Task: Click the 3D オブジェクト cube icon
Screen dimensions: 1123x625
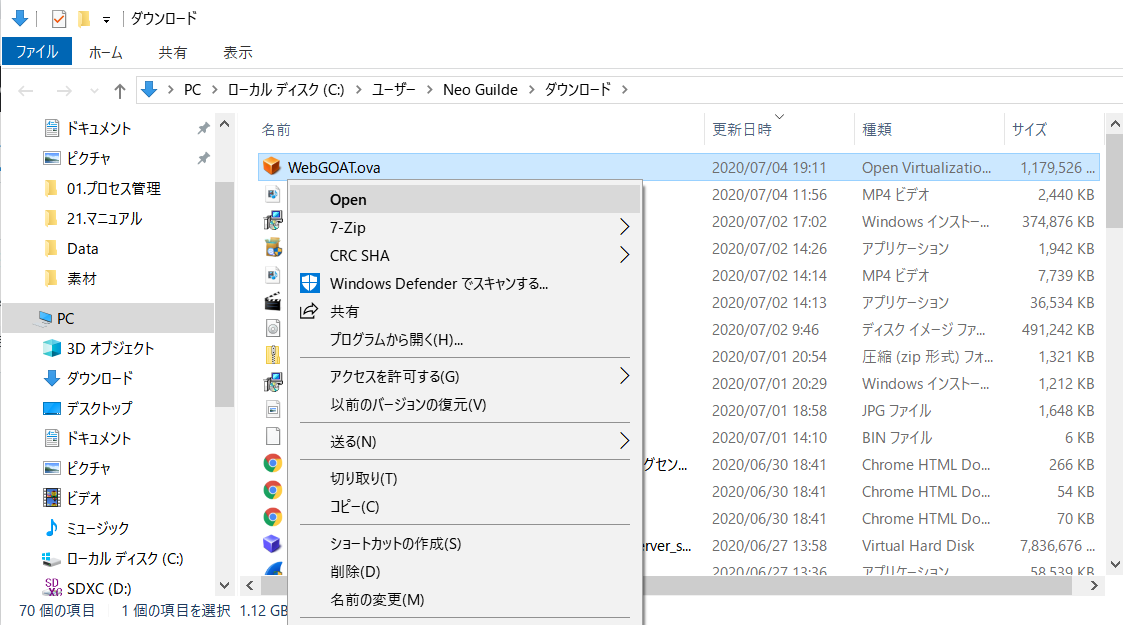Action: click(52, 348)
